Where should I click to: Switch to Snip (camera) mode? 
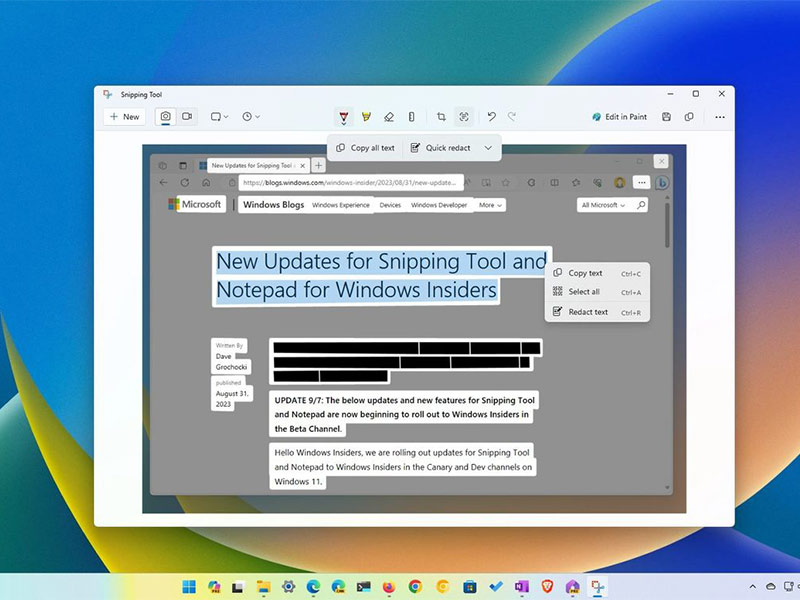pos(165,117)
